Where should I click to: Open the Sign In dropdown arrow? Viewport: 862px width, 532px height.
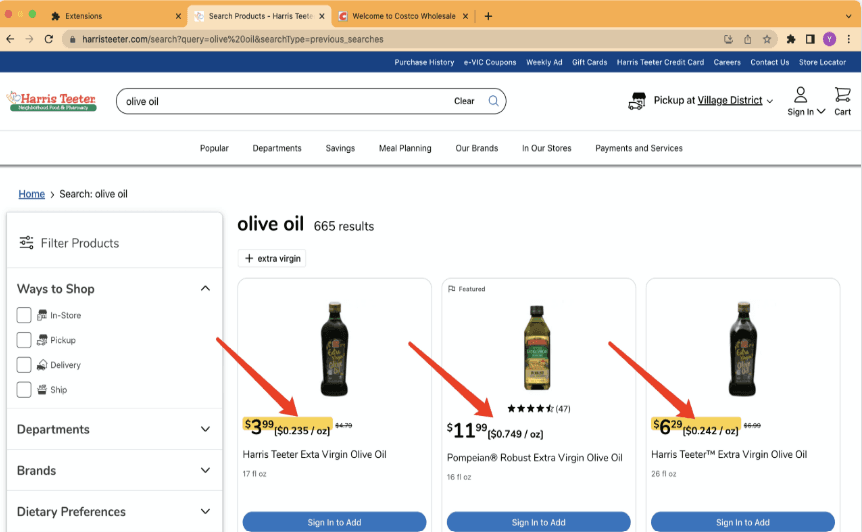click(821, 112)
